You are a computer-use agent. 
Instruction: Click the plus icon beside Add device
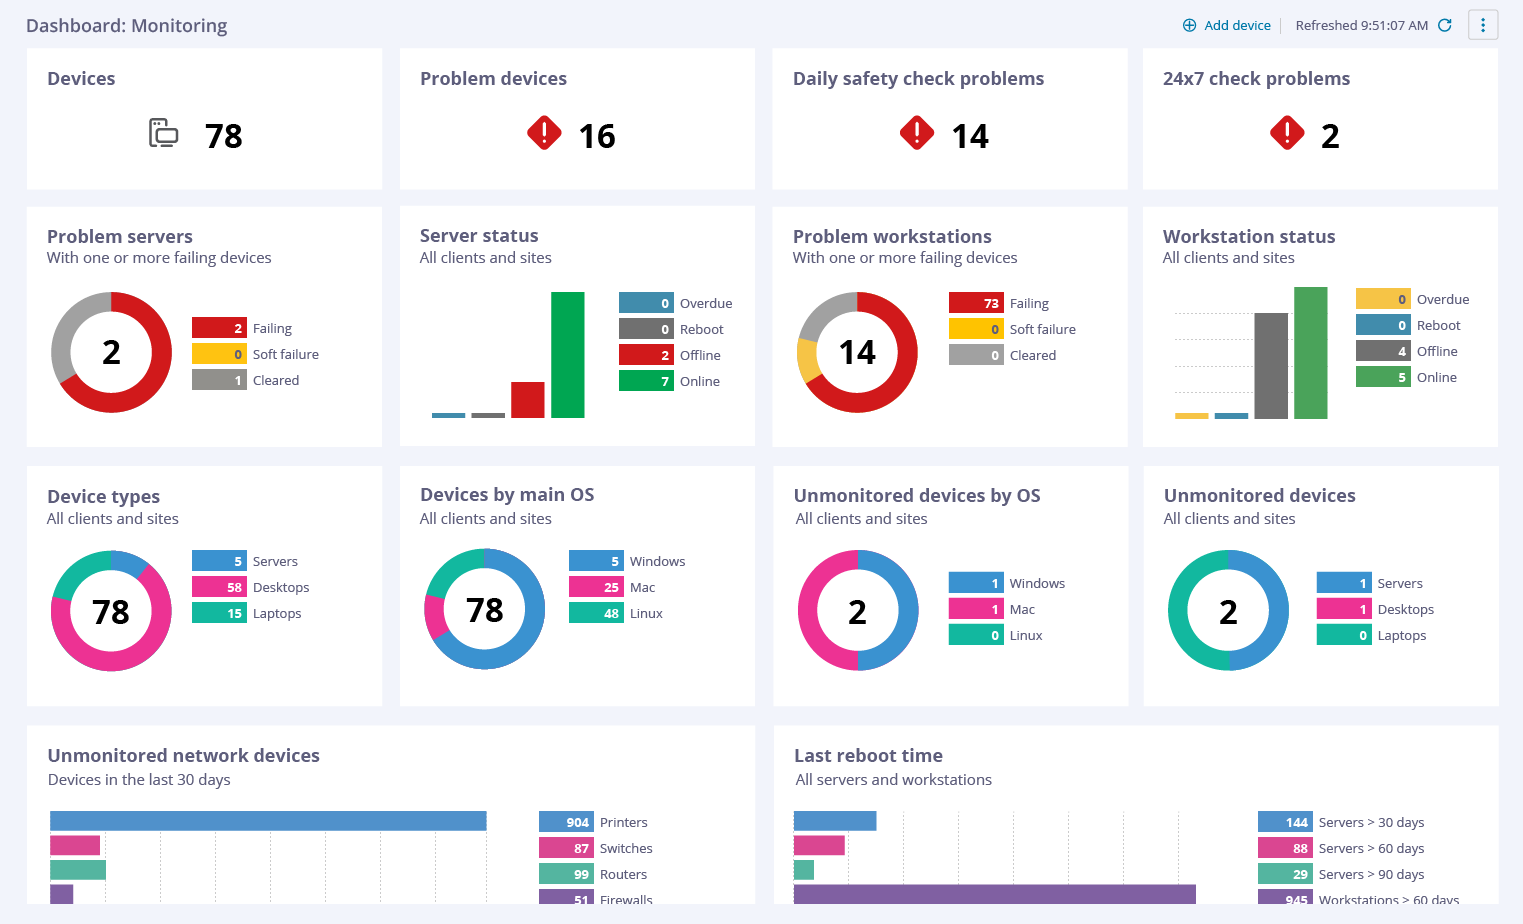tap(1190, 25)
